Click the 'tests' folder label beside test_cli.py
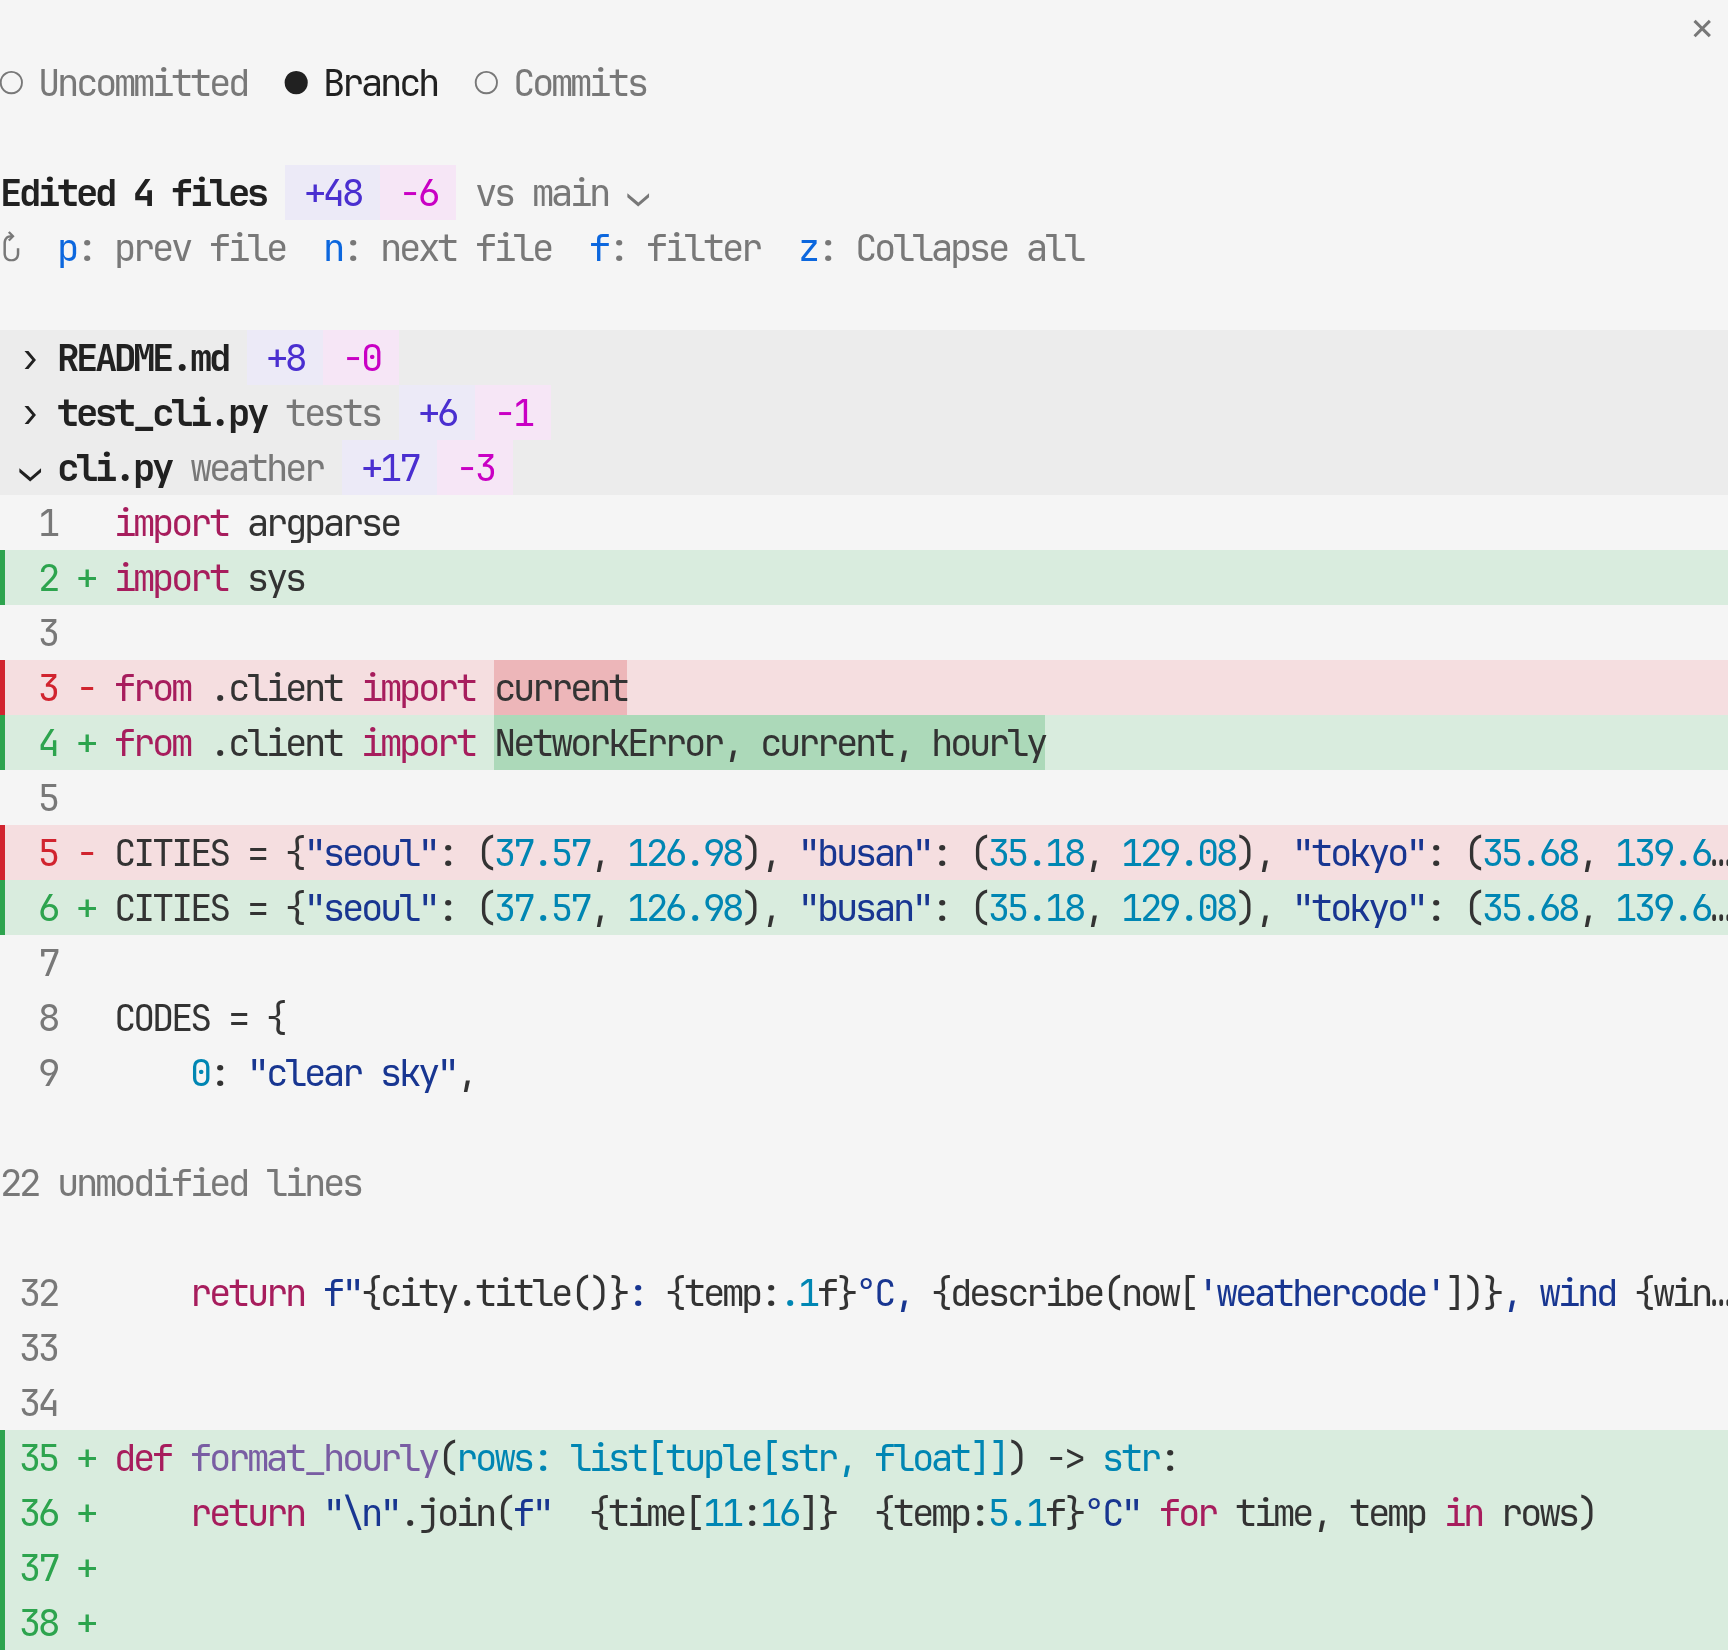1728x1650 pixels. pyautogui.click(x=334, y=413)
